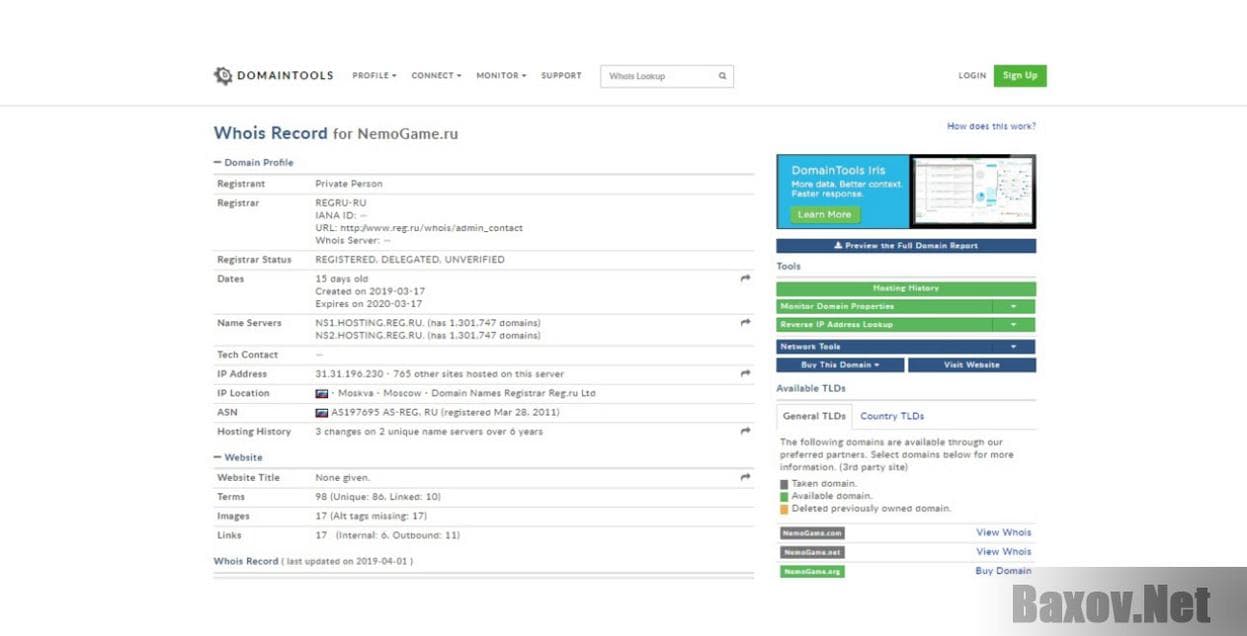Viewport: 1247px width, 636px height.
Task: Click share arrow in Hosting History row
Action: (745, 432)
